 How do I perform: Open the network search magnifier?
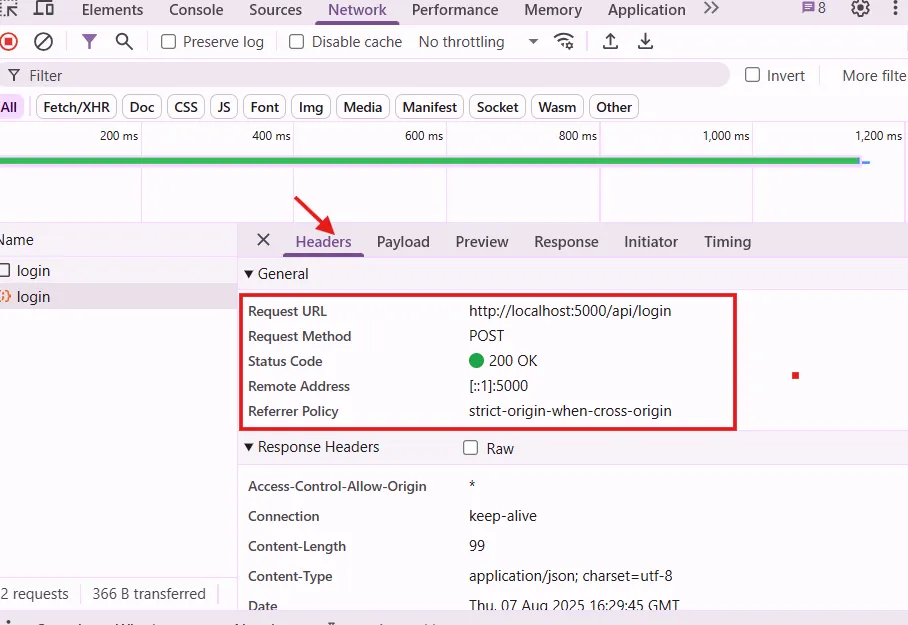124,42
